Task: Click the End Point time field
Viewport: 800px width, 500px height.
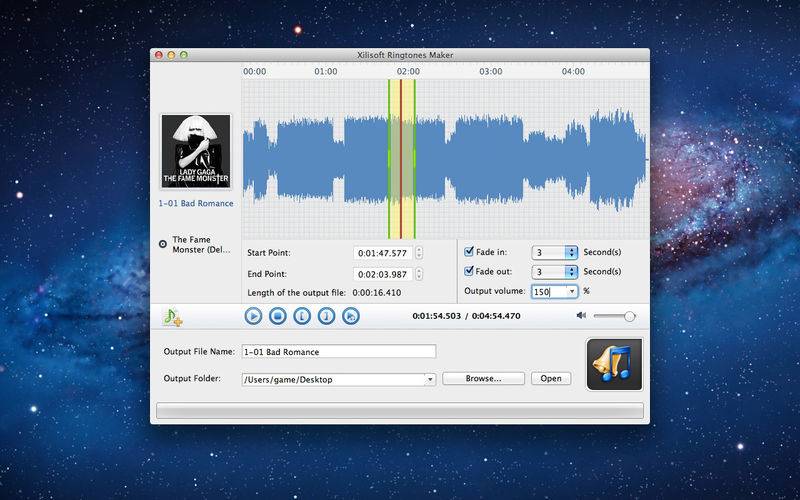Action: pos(383,274)
